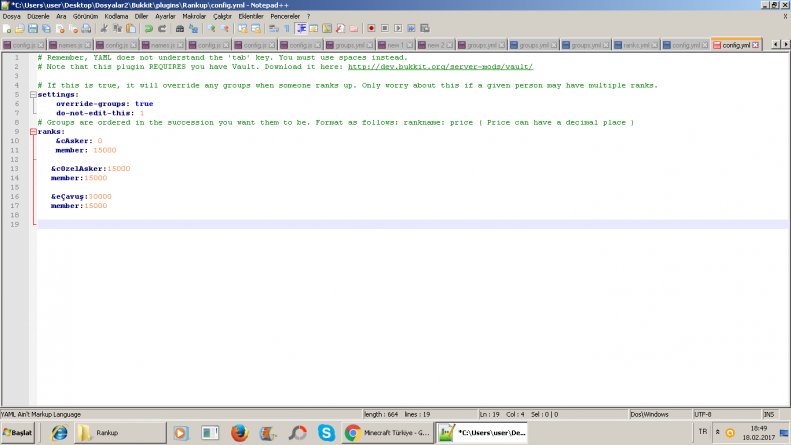
Task: Open the Dosya menu
Action: click(x=12, y=16)
